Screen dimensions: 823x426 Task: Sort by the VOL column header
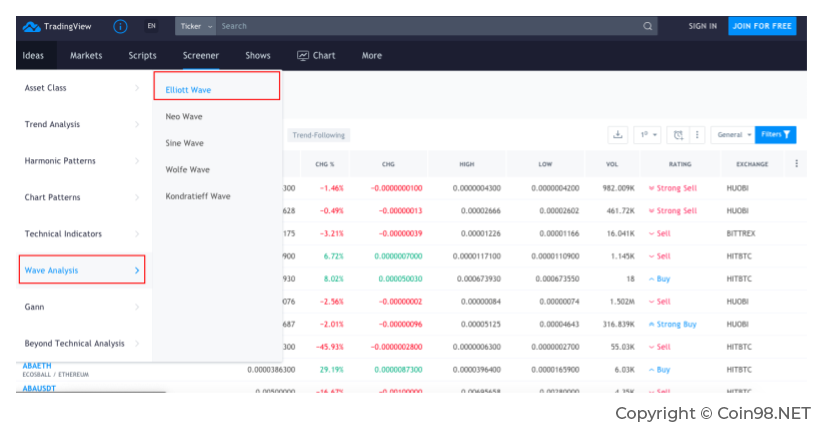pyautogui.click(x=611, y=164)
